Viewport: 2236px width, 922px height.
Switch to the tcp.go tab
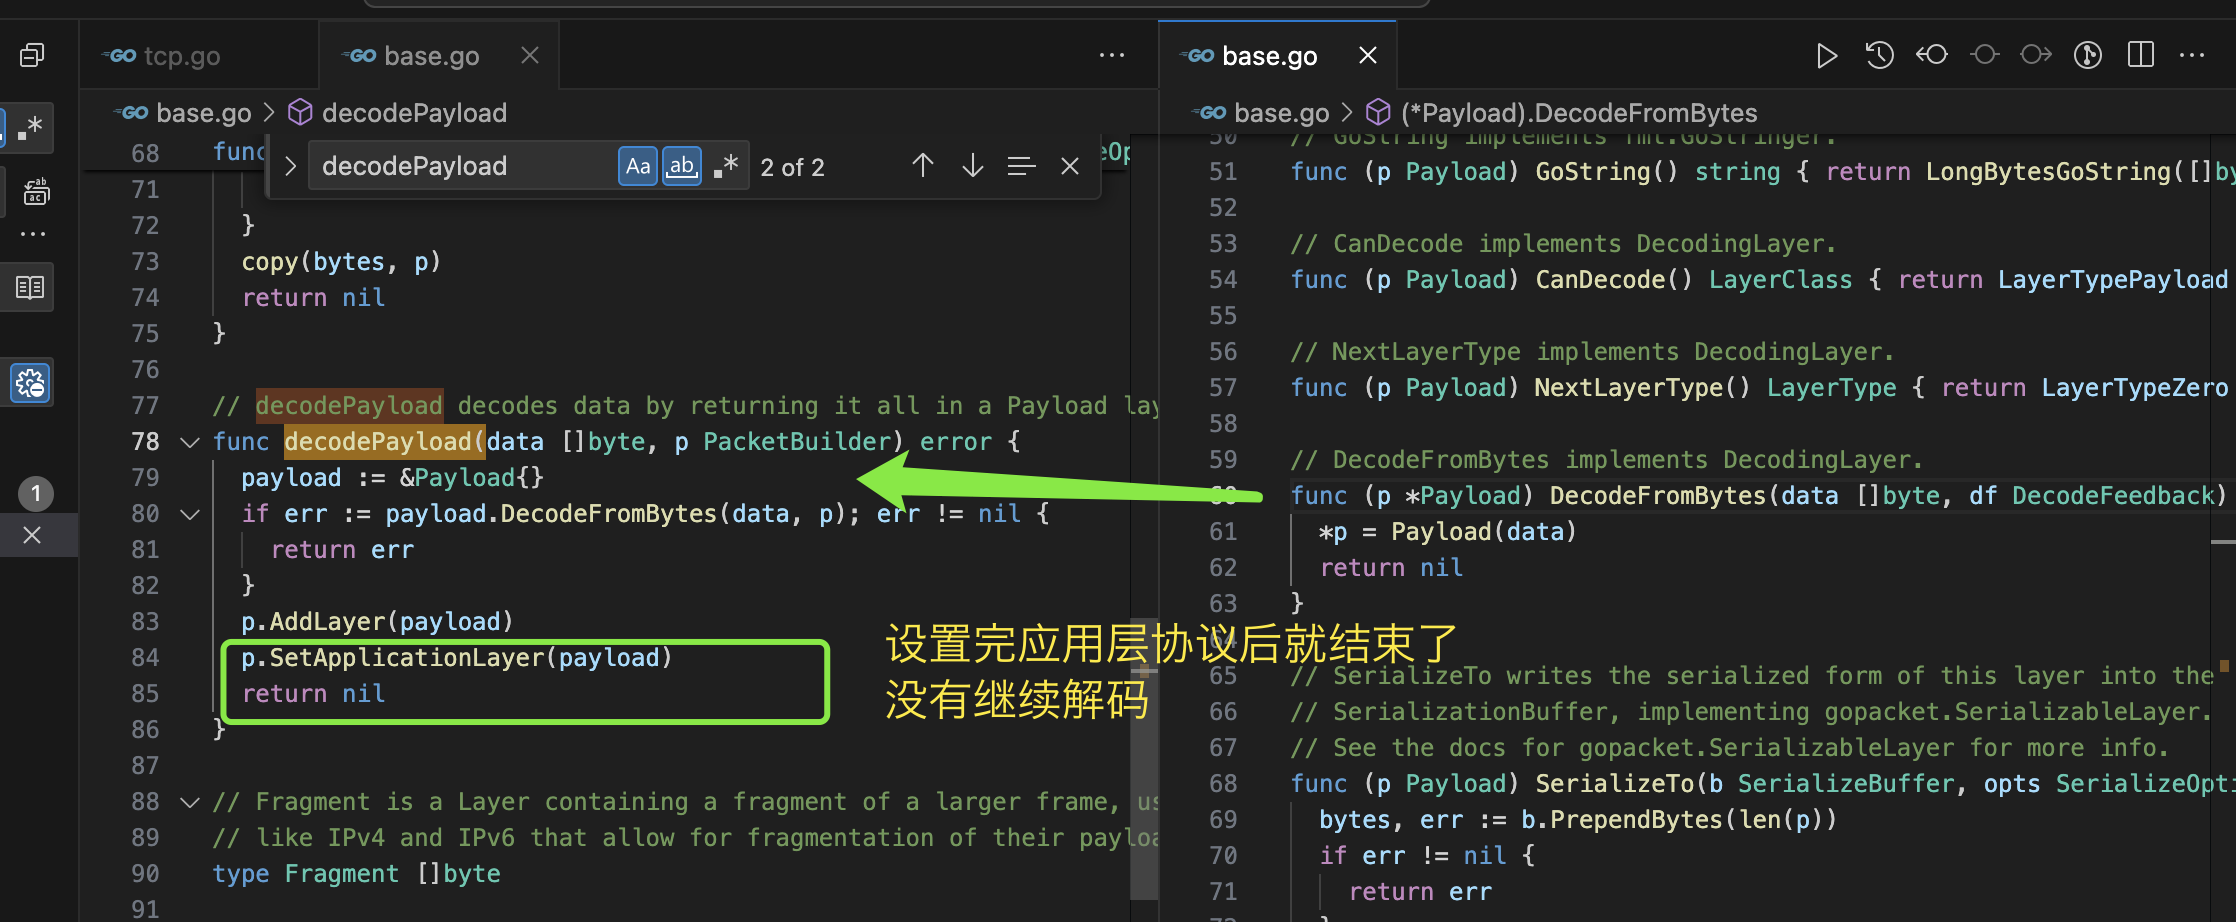[198, 56]
